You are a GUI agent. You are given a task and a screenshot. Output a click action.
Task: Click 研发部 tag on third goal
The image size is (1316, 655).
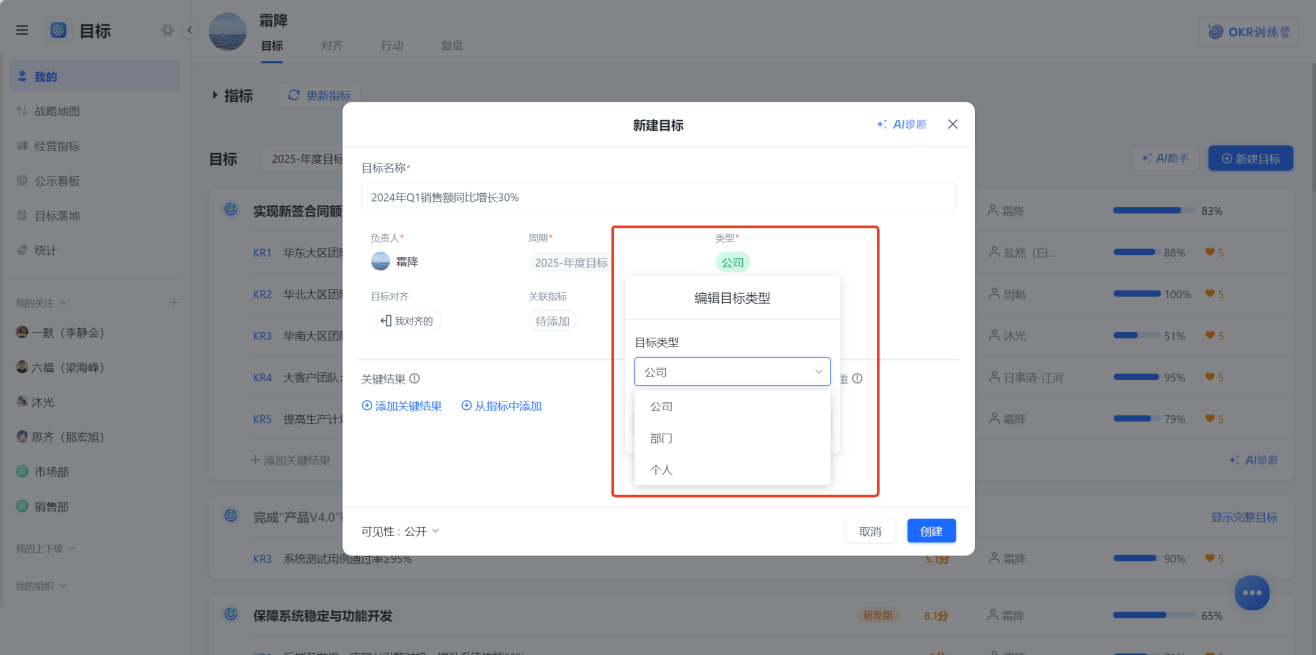[x=876, y=615]
